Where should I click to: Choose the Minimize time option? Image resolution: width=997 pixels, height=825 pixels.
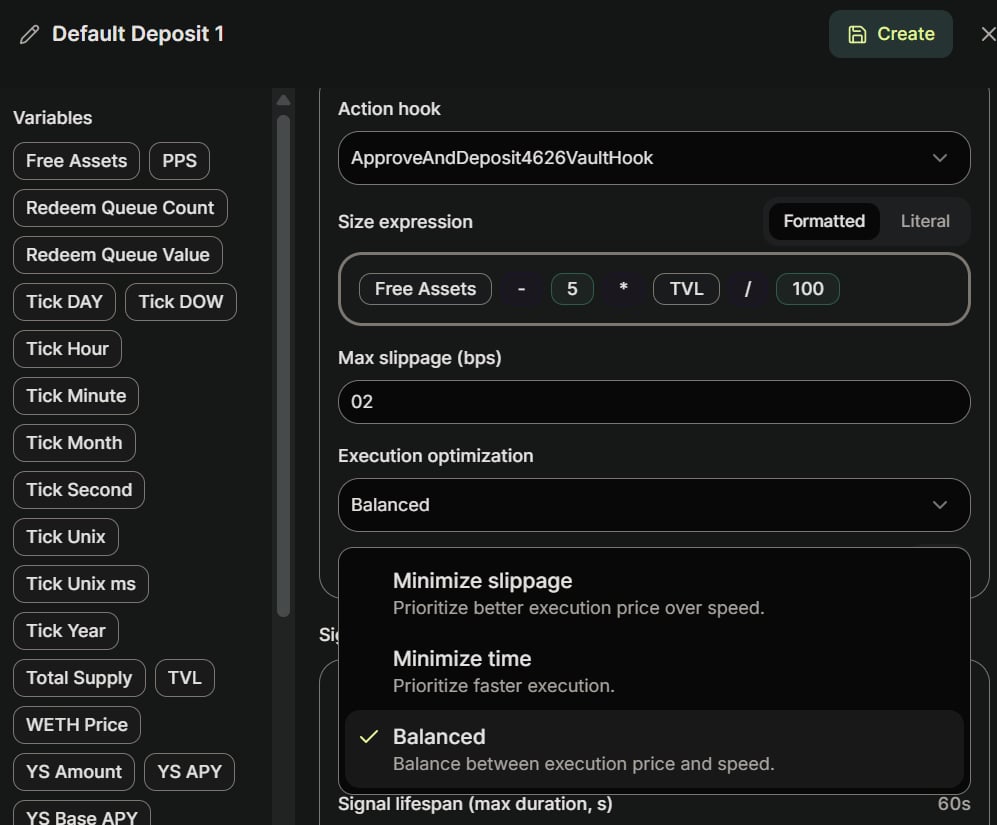point(654,672)
